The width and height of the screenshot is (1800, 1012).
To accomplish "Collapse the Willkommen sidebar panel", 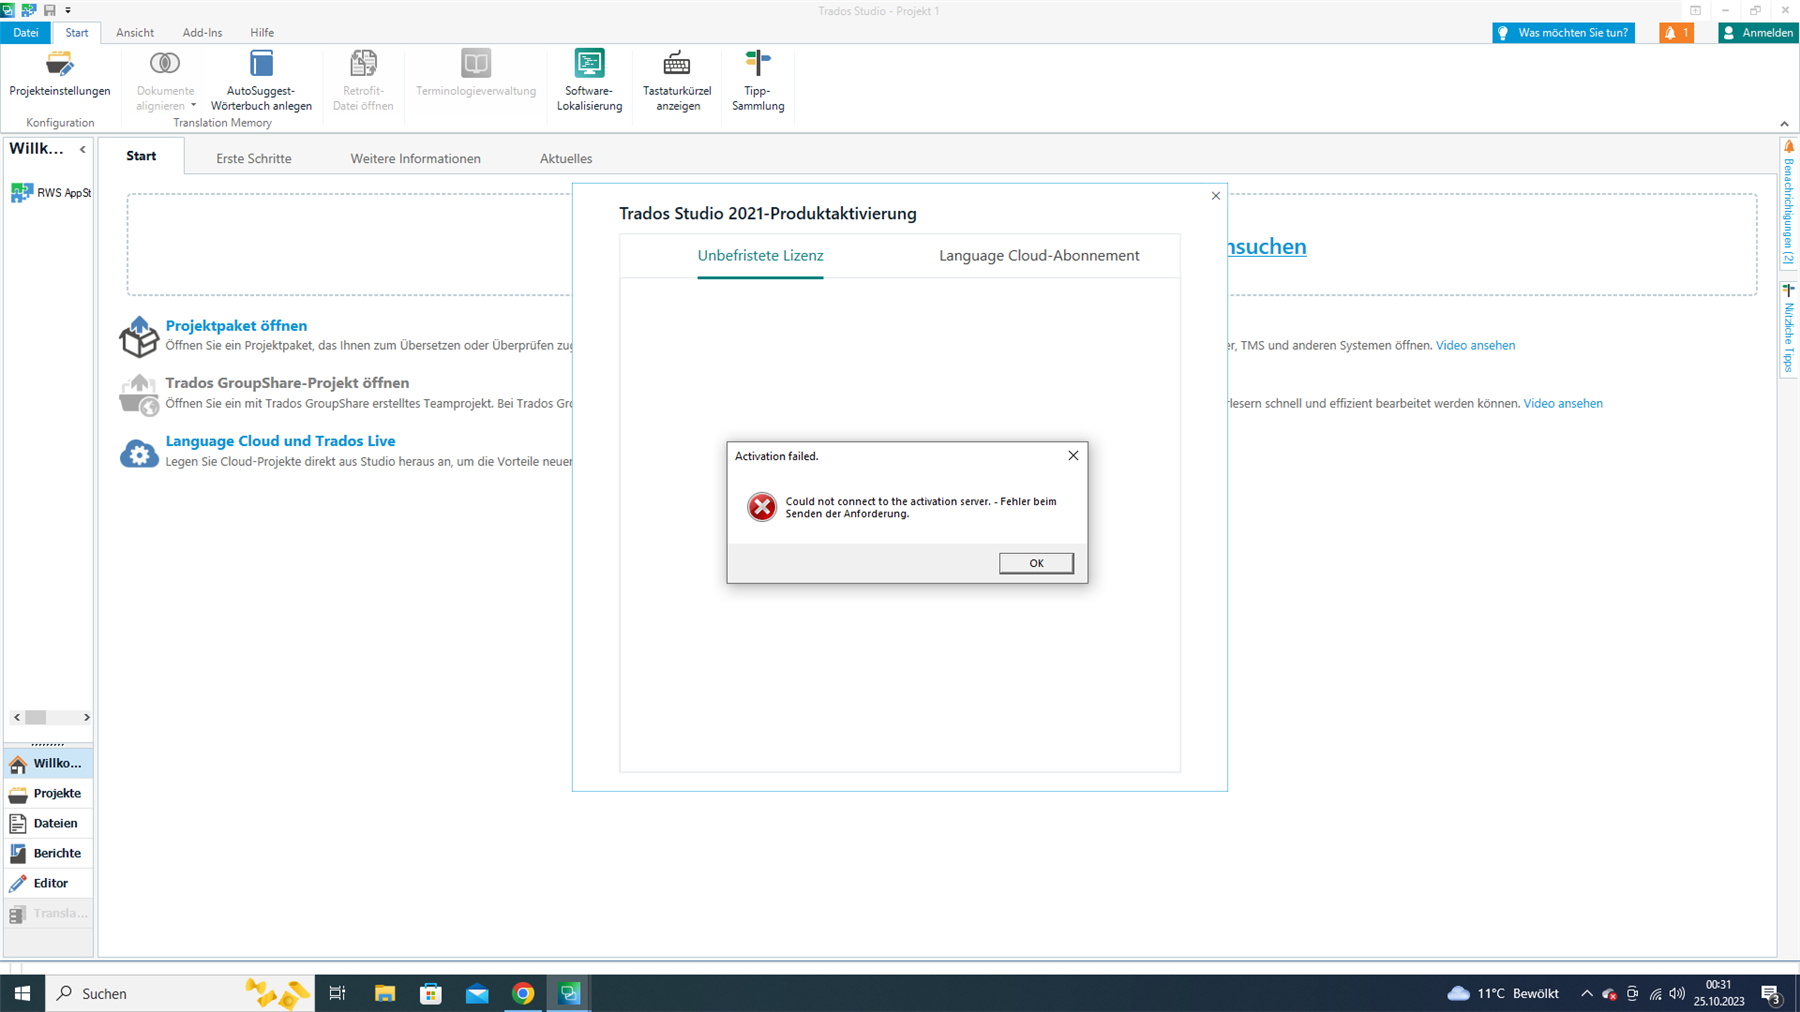I will pyautogui.click(x=83, y=148).
